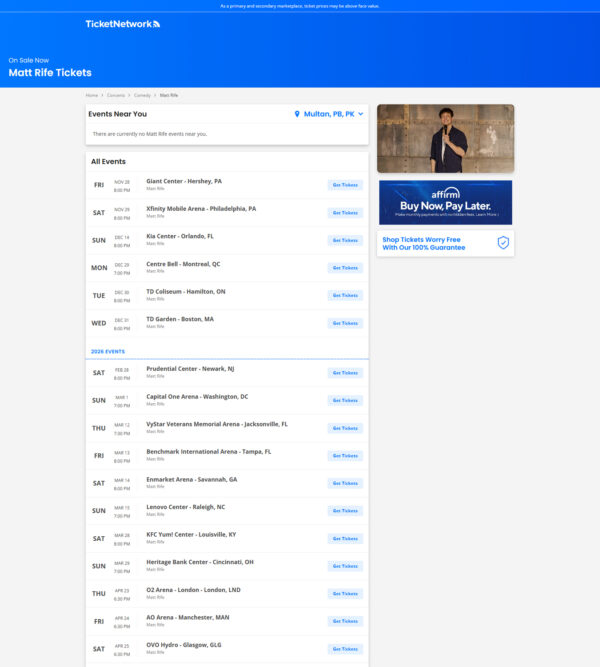Screen dimensions: 600x667
Task: Open KFC Yum! Center - Louisville event
Action: click(x=191, y=534)
